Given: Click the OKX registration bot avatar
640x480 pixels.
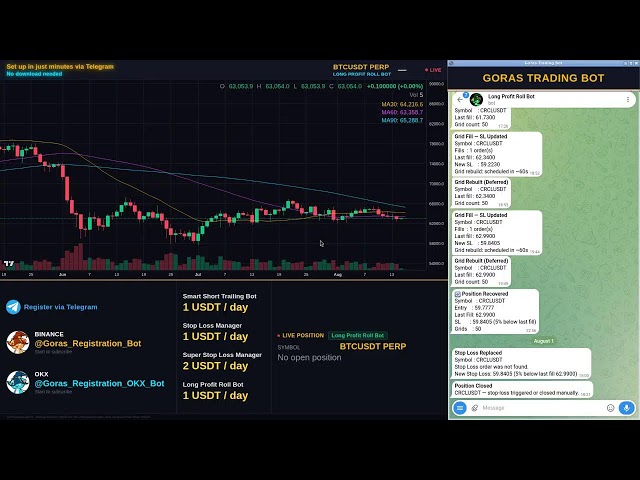Looking at the screenshot, I should [x=18, y=382].
